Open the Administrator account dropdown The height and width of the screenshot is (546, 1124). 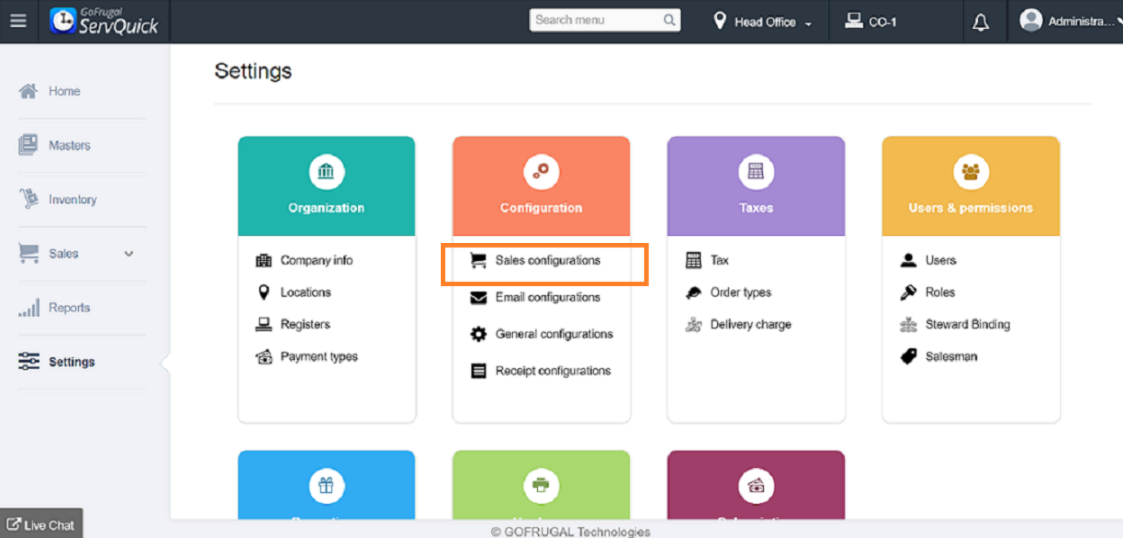click(x=1066, y=21)
